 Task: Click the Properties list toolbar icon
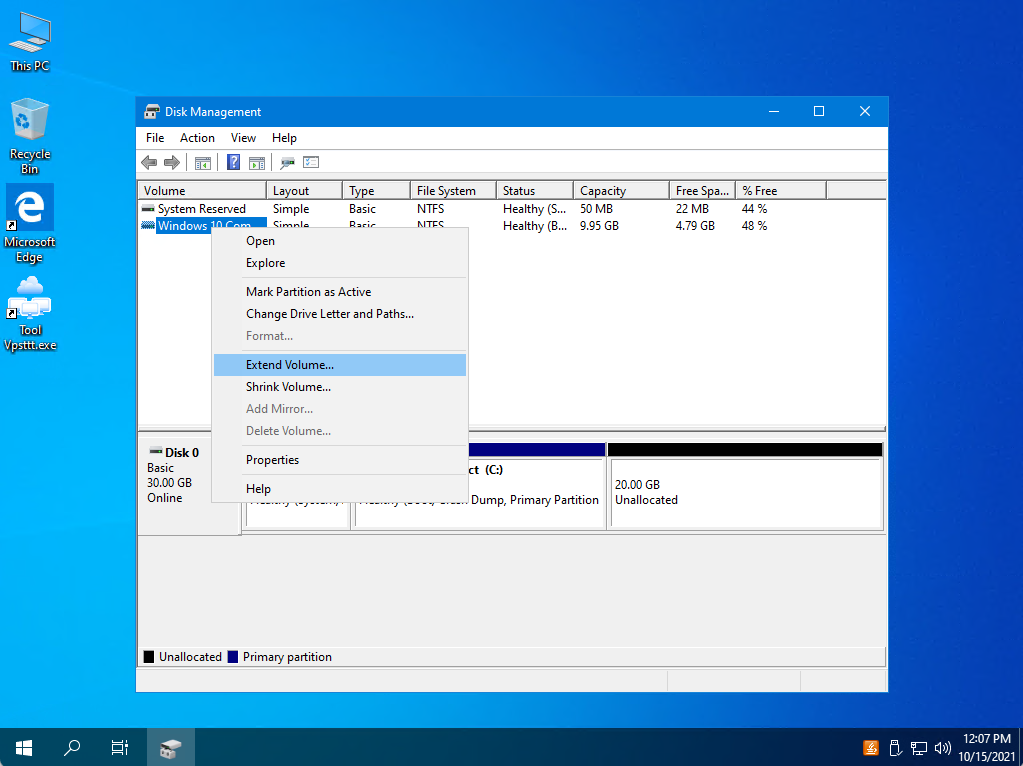click(x=311, y=162)
